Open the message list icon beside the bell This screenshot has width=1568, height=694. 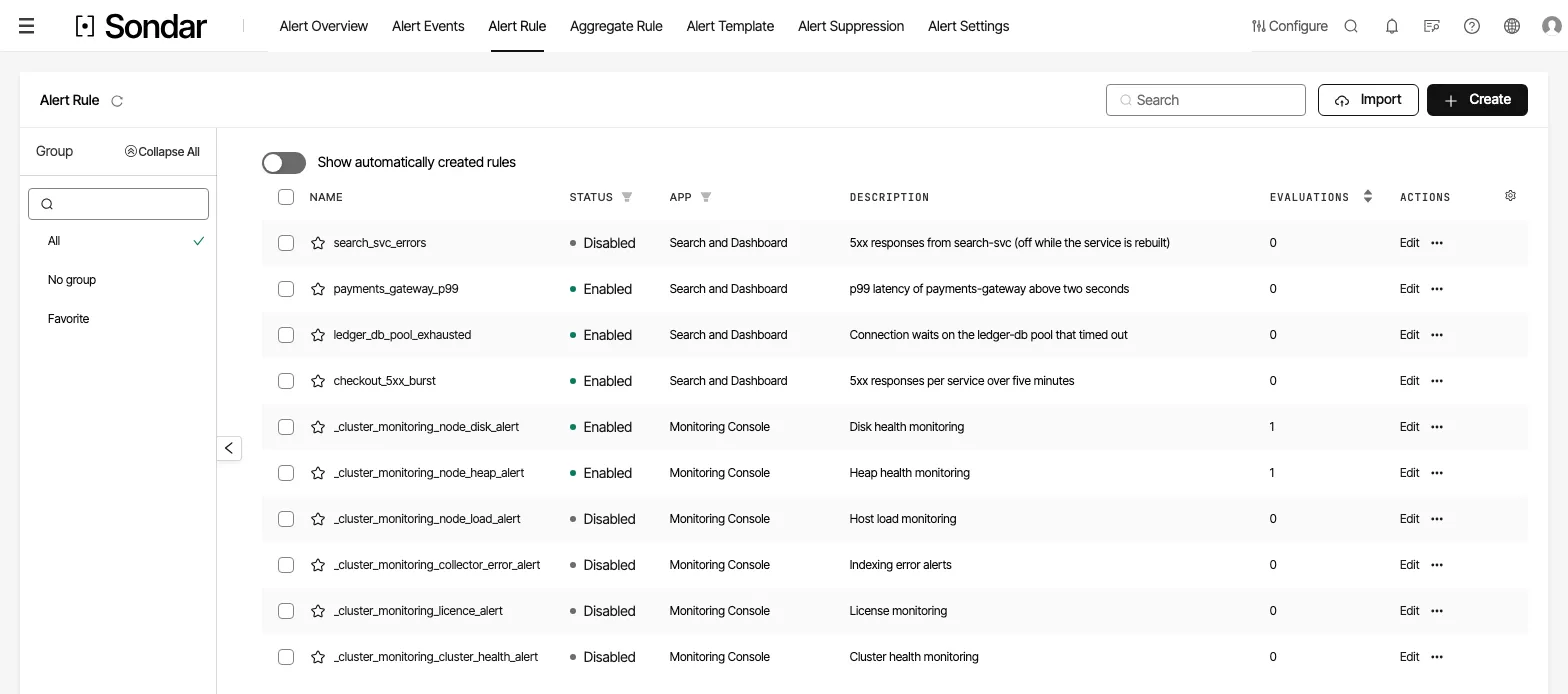[1431, 26]
